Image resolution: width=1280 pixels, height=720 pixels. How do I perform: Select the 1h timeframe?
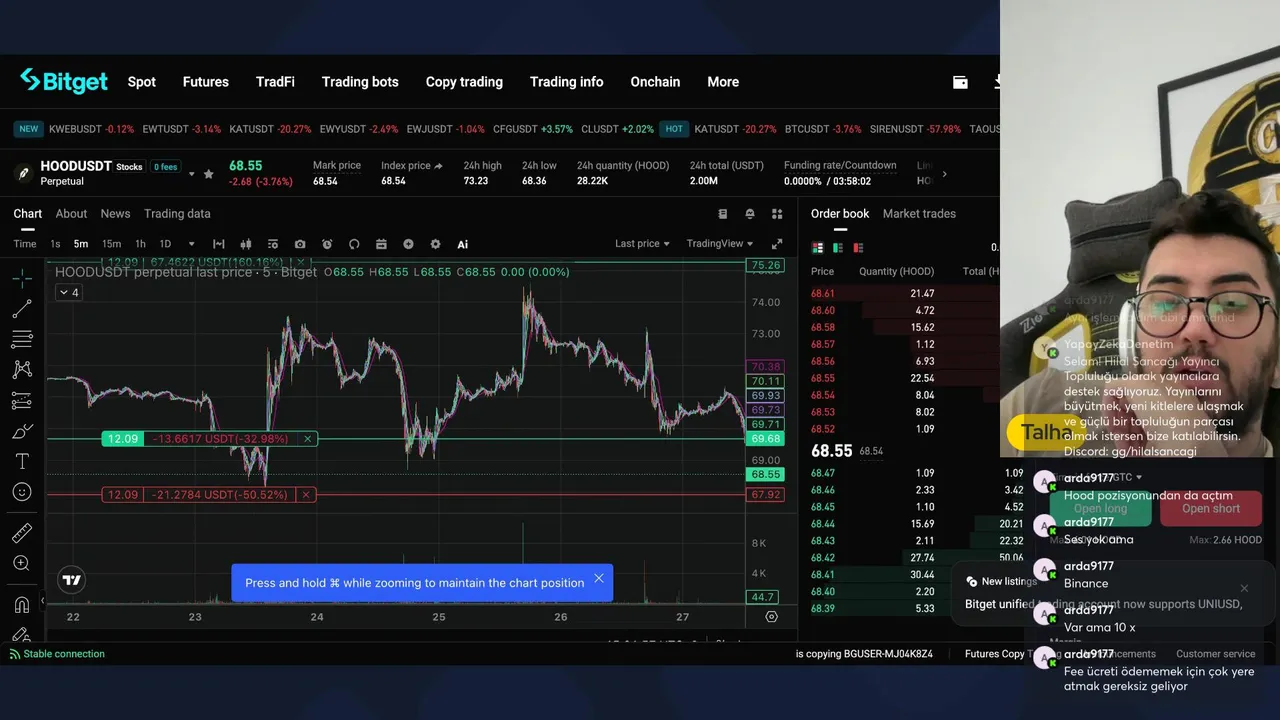[140, 244]
